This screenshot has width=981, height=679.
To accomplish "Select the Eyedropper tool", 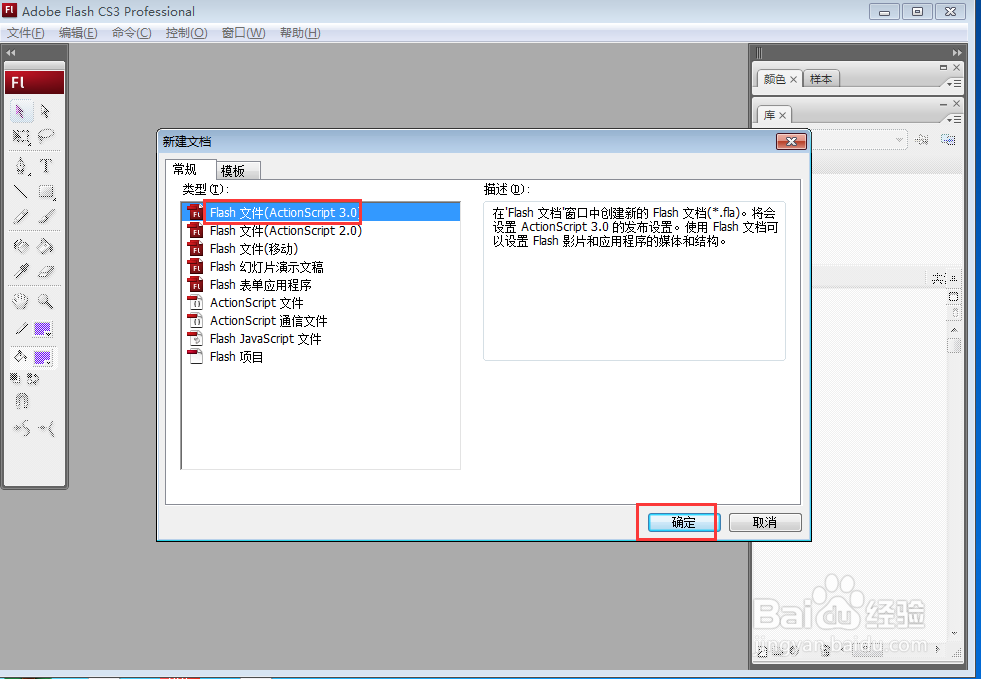I will tap(20, 271).
